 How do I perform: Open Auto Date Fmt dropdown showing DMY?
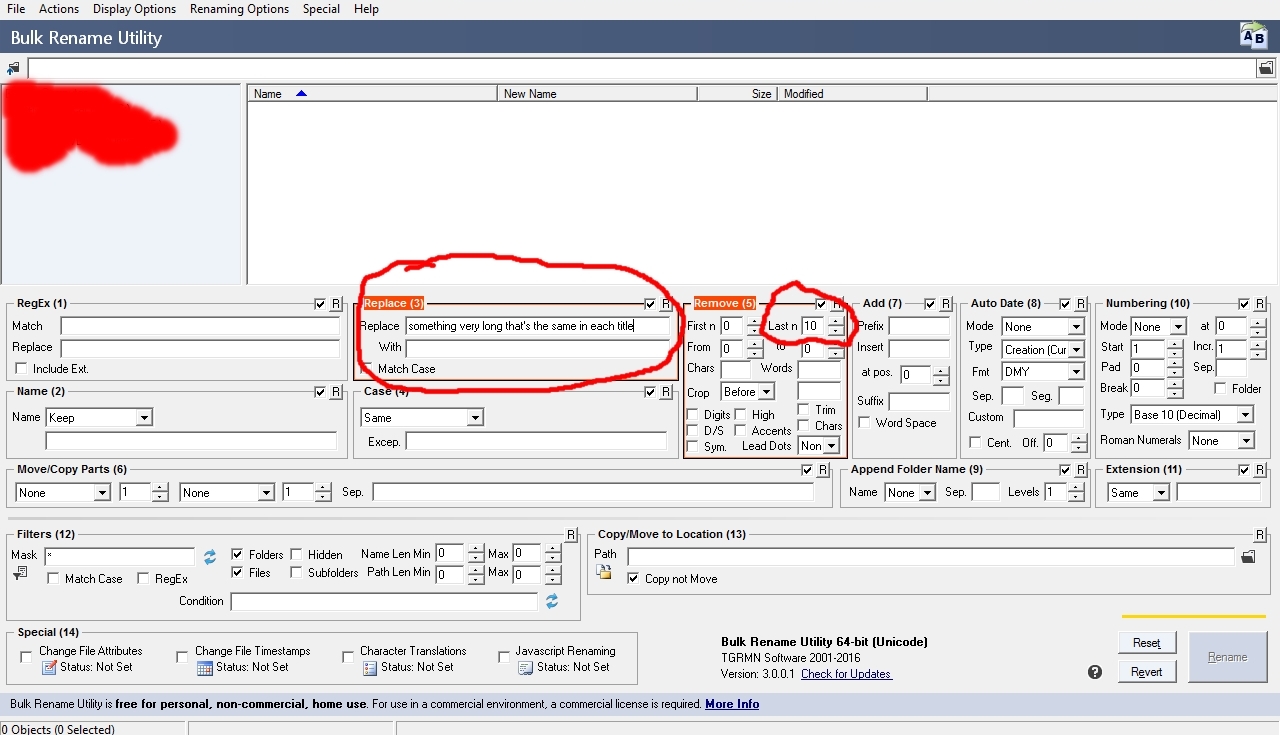tap(1043, 372)
